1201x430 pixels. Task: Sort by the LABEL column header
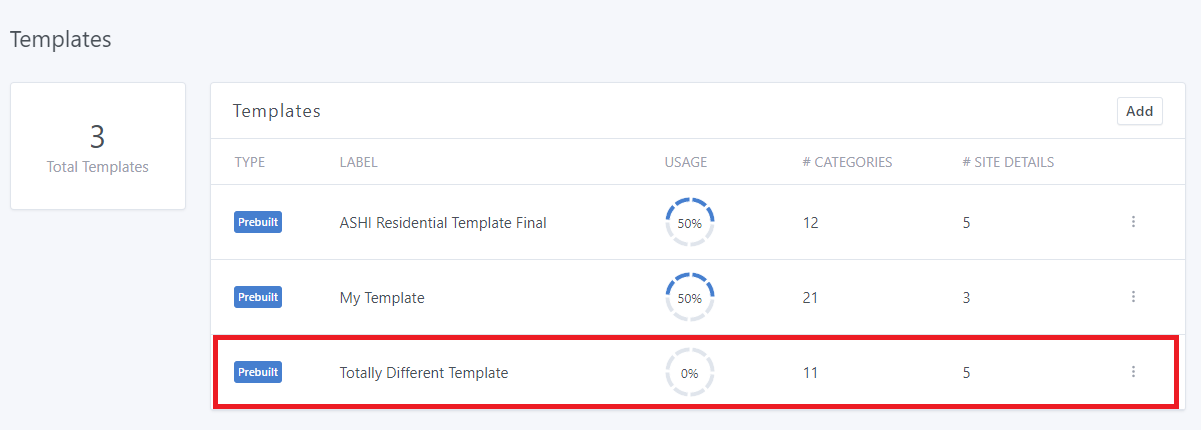pos(358,162)
